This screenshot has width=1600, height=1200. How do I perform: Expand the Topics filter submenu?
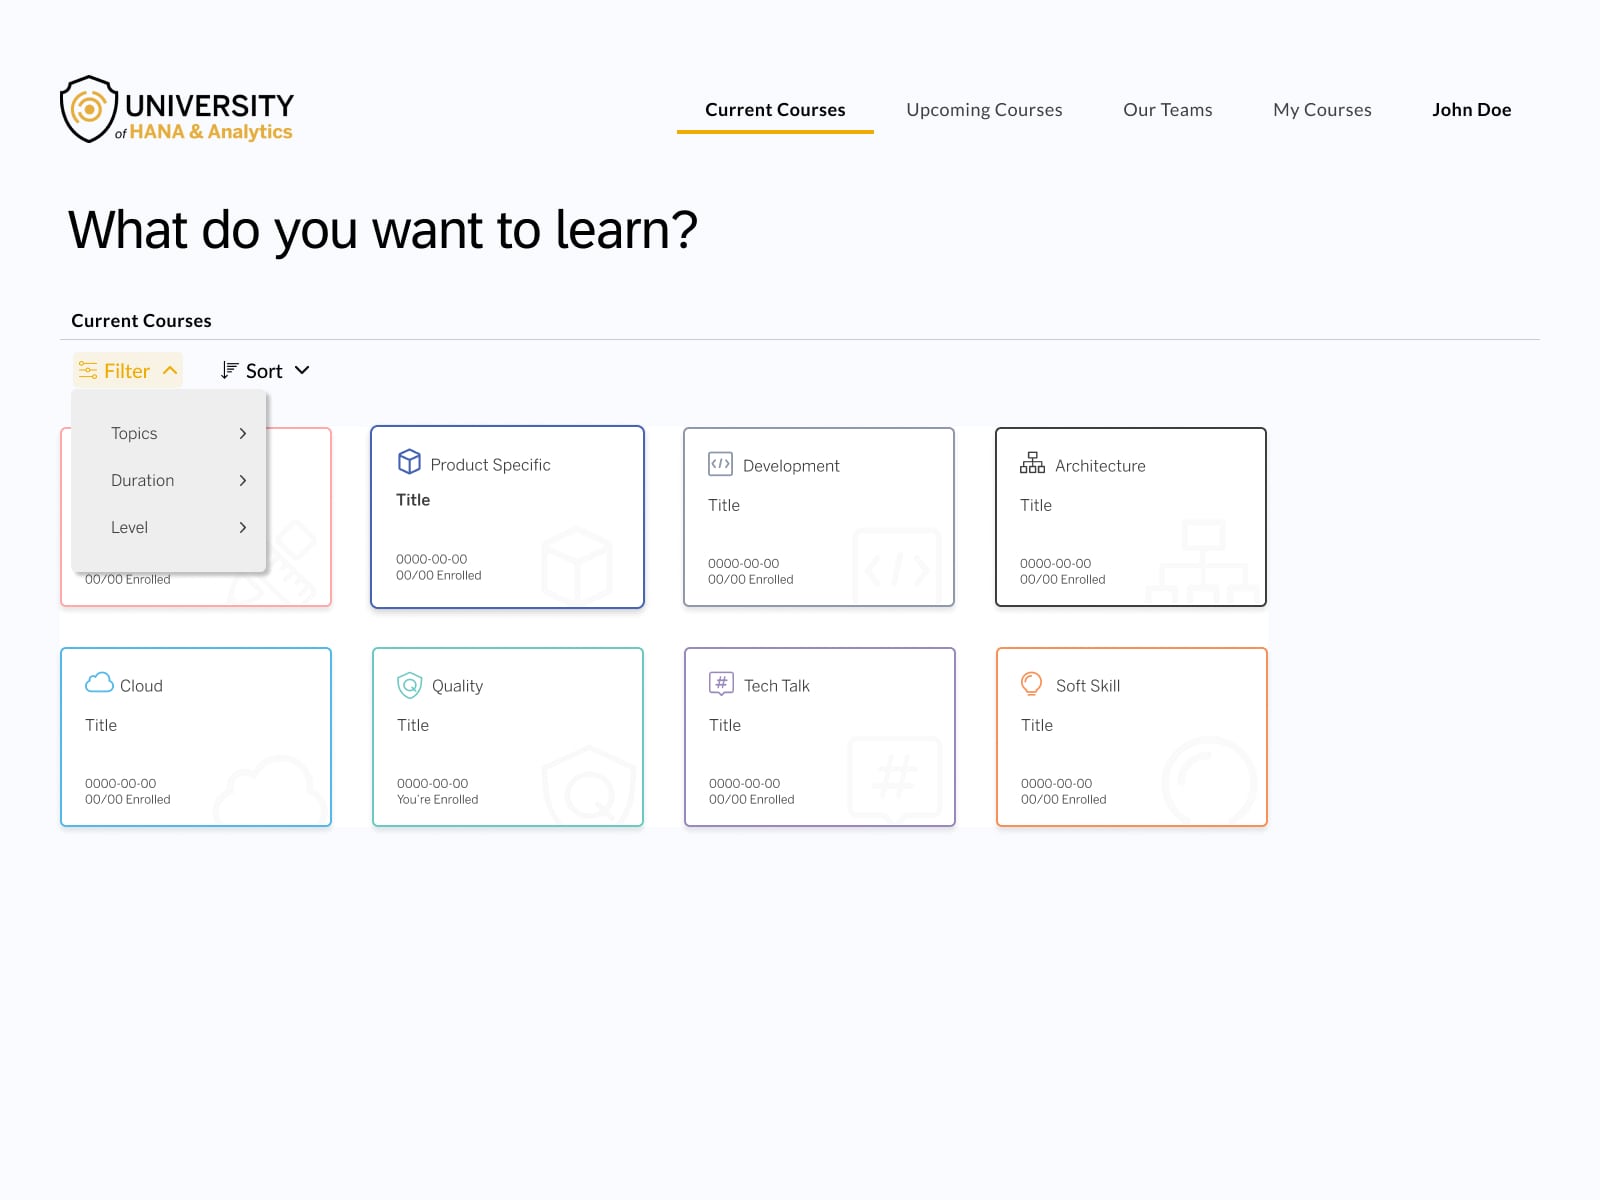177,433
